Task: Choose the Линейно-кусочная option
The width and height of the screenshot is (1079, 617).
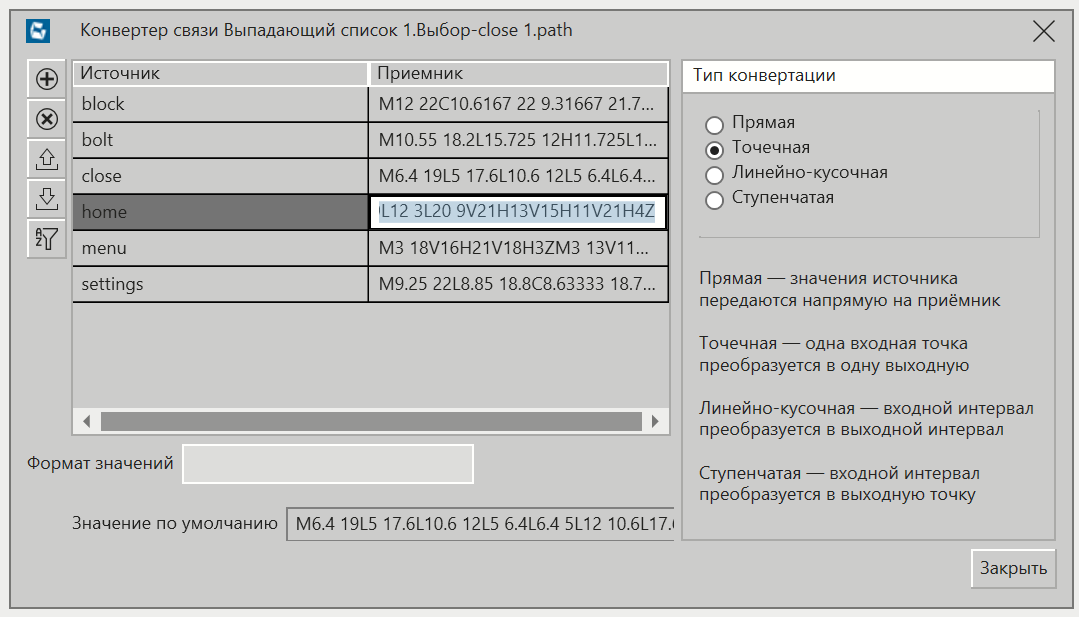Action: 714,175
